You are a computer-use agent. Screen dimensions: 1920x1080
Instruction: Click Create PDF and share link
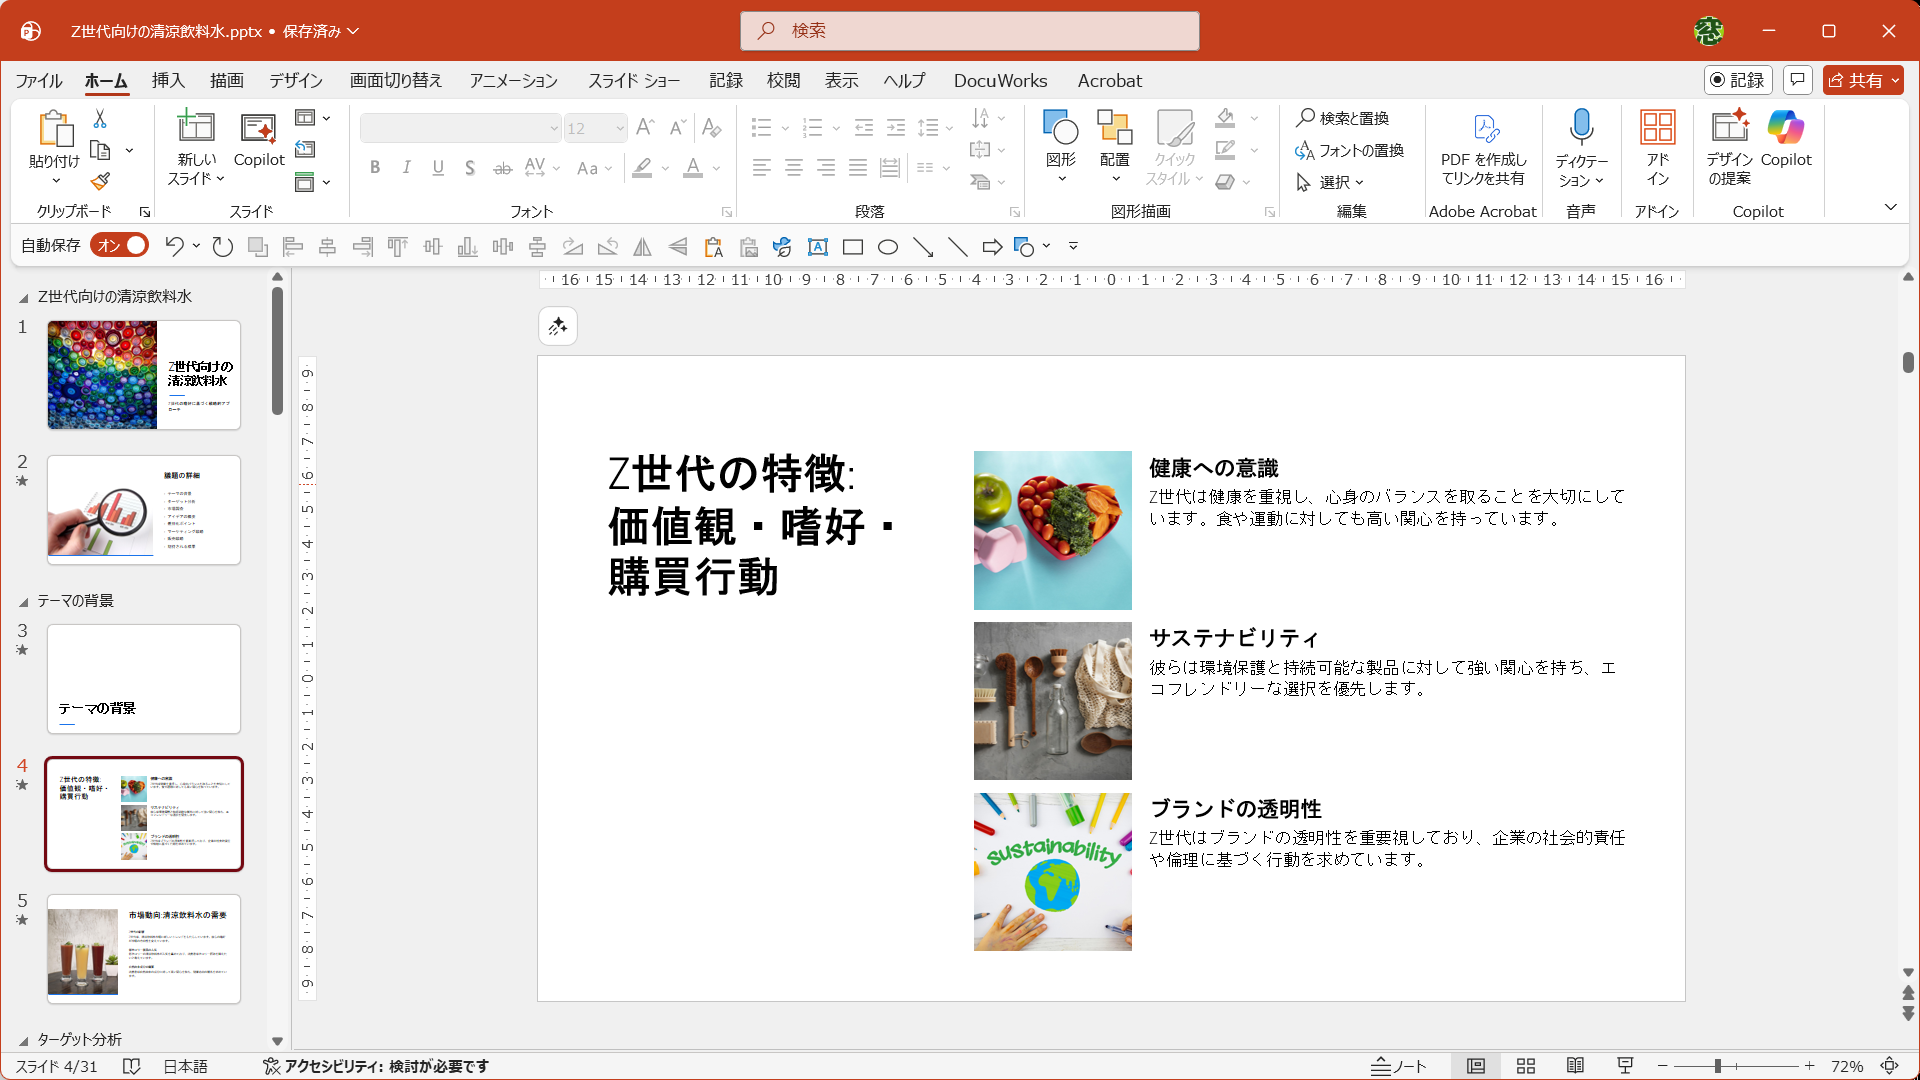(1483, 148)
